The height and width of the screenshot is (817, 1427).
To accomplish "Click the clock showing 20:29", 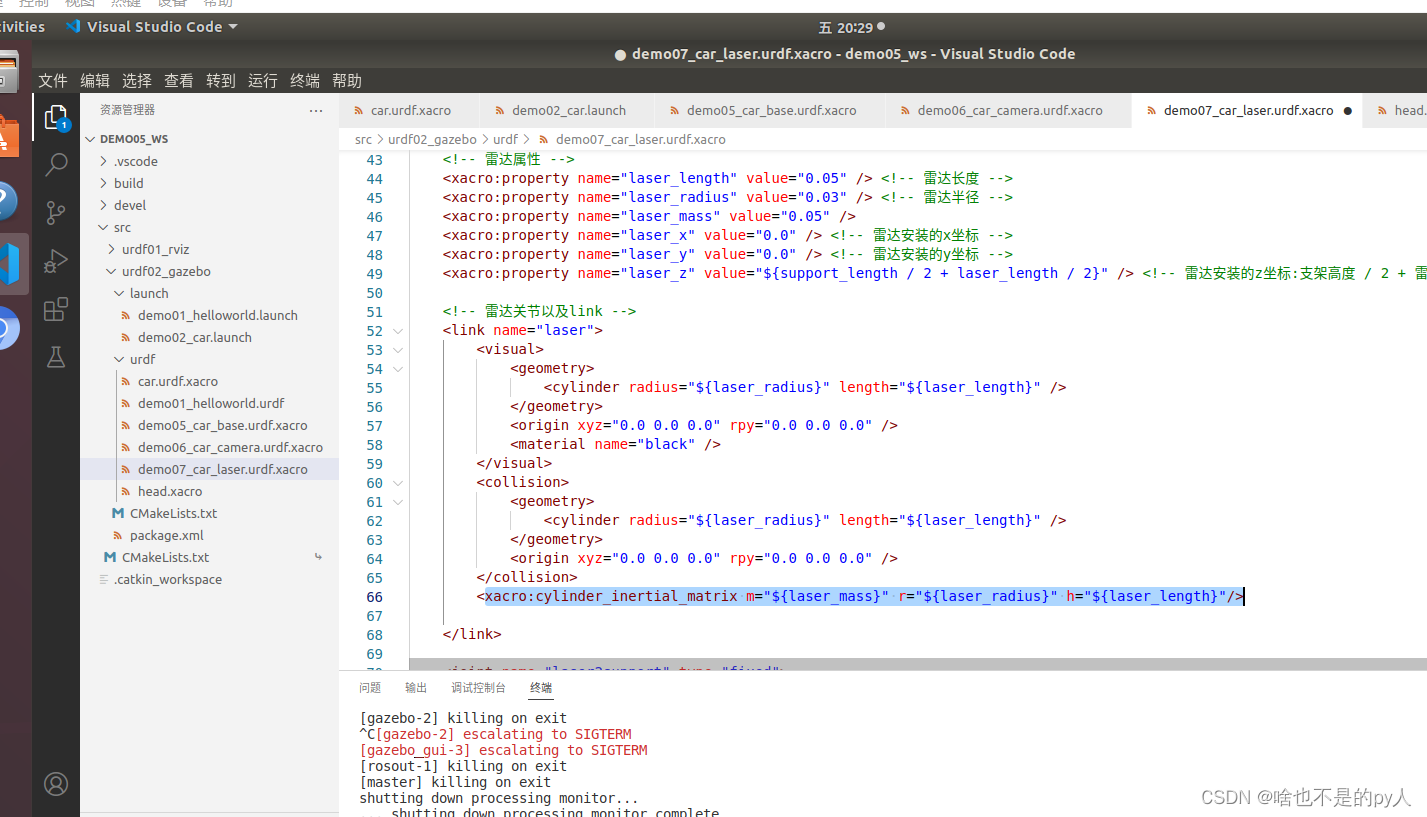I will [846, 28].
